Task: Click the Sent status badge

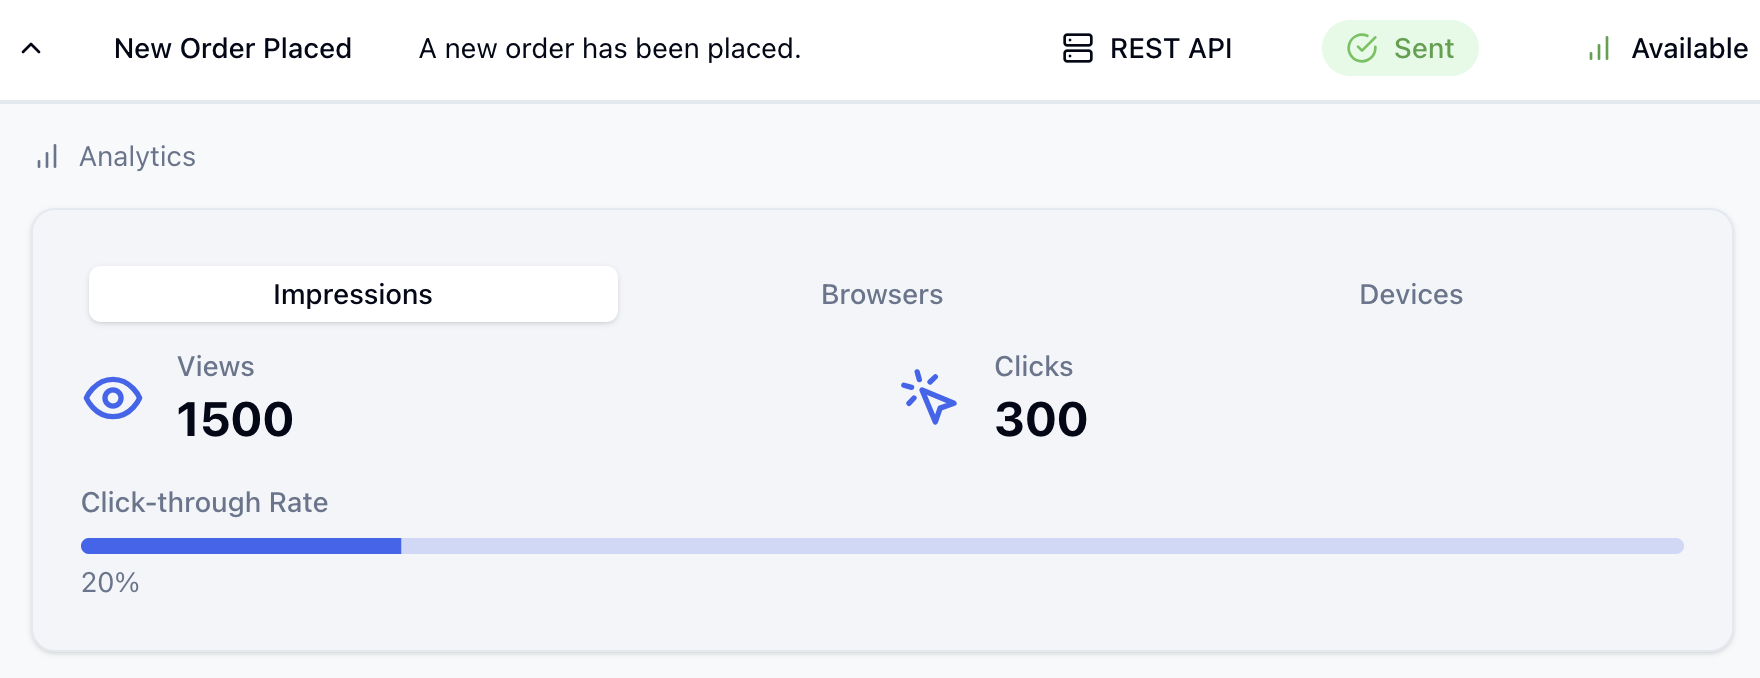Action: click(1400, 48)
